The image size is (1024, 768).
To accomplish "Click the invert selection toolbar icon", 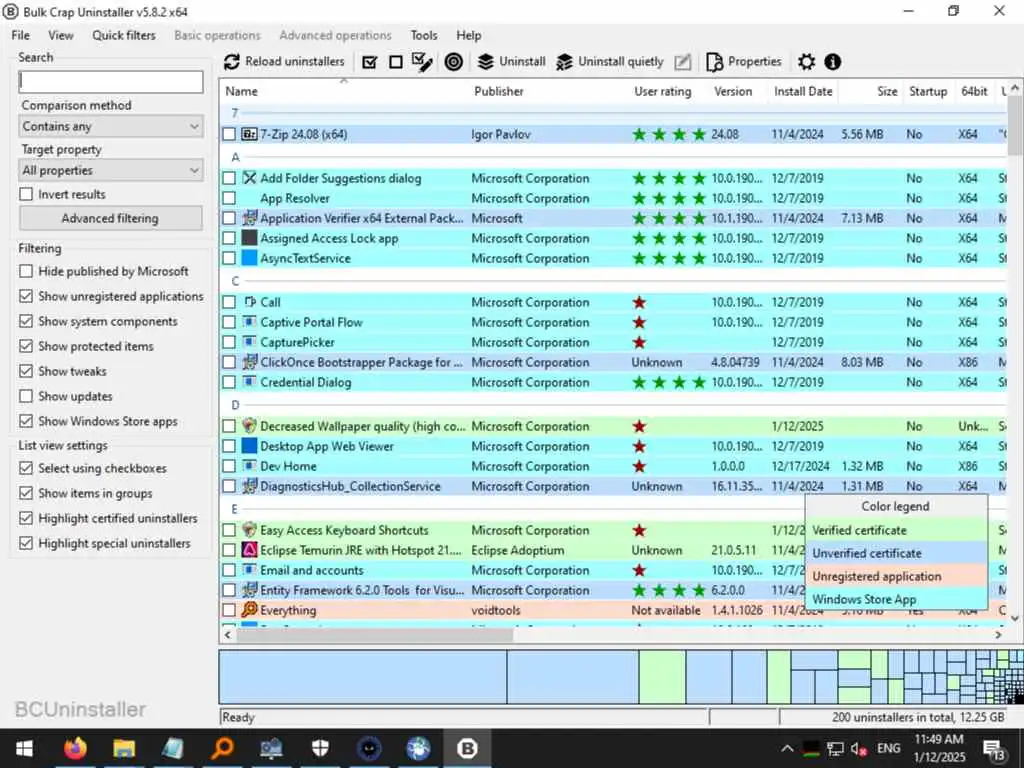I will tap(423, 62).
